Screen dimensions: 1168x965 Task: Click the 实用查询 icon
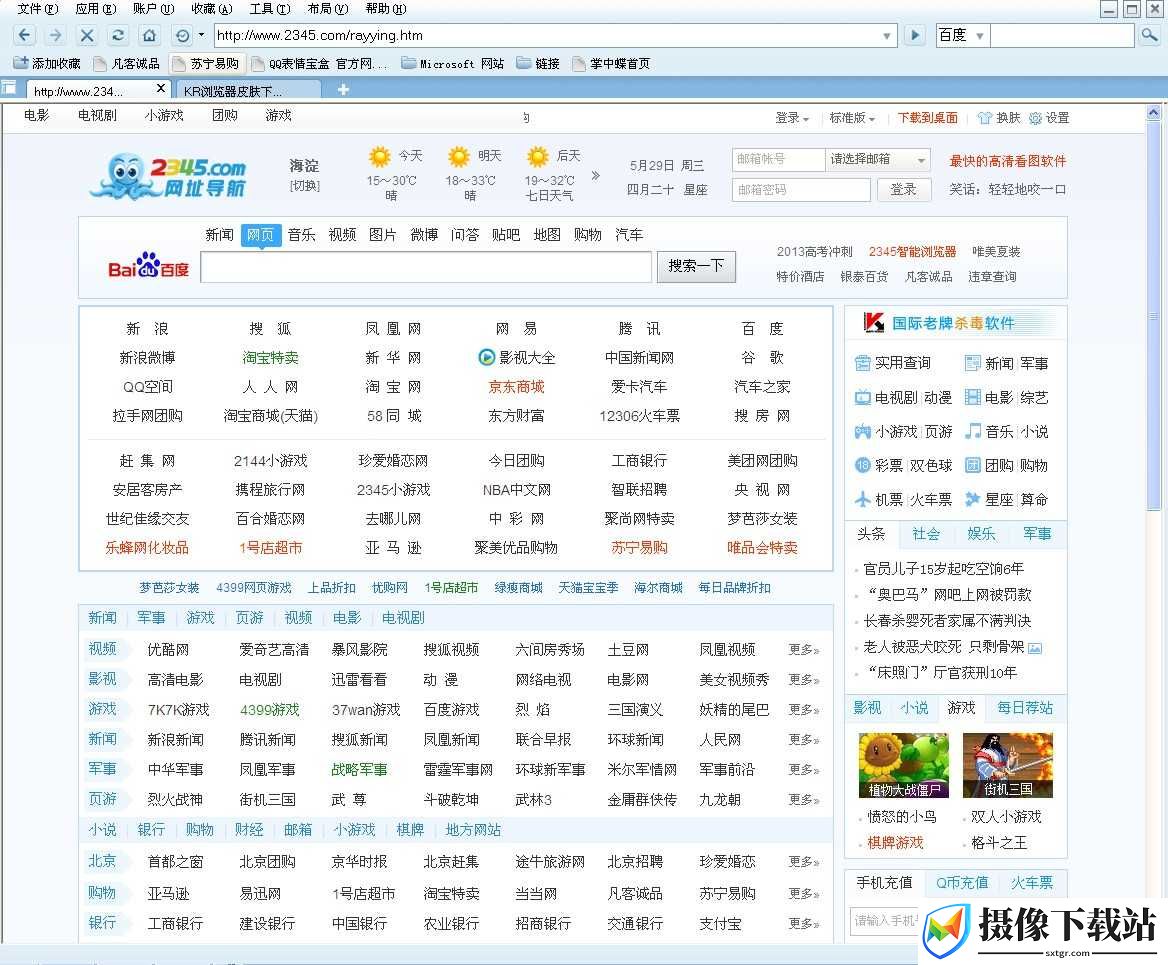863,363
